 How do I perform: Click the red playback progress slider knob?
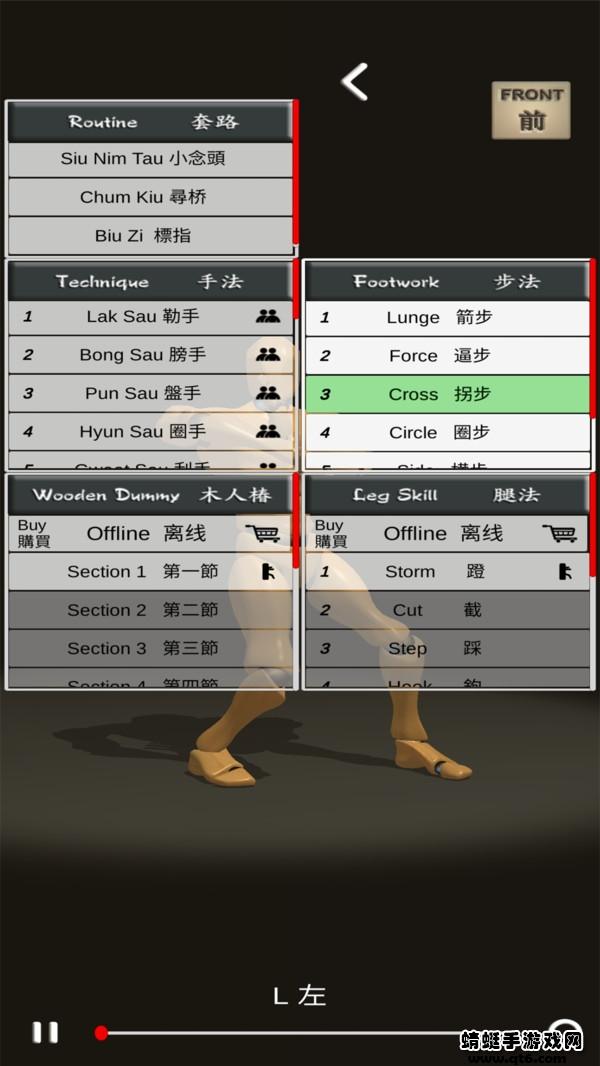click(x=101, y=1033)
